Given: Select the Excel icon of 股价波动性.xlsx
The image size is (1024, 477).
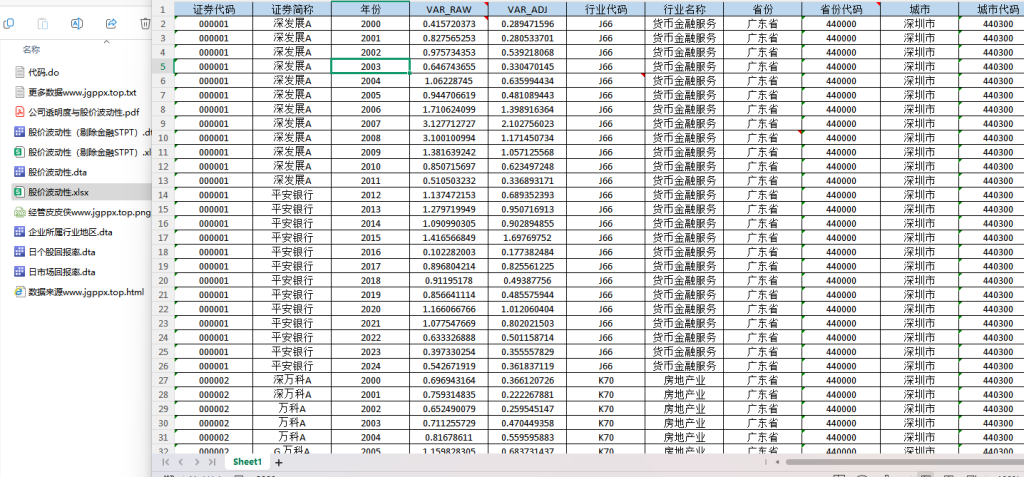Looking at the screenshot, I should (x=20, y=192).
